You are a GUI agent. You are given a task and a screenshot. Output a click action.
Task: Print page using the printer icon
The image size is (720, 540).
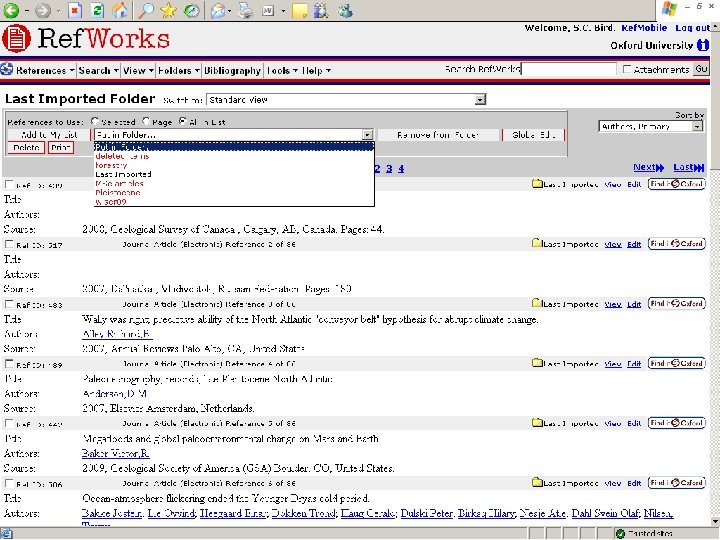click(245, 10)
